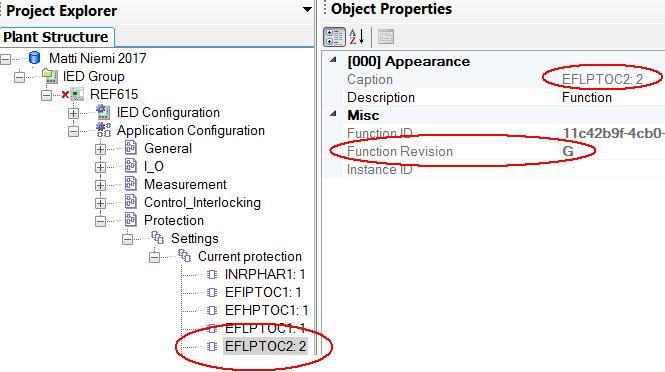Open the Property Pages toolbar icon
Viewport: 665px width, 372px height.
[x=386, y=37]
